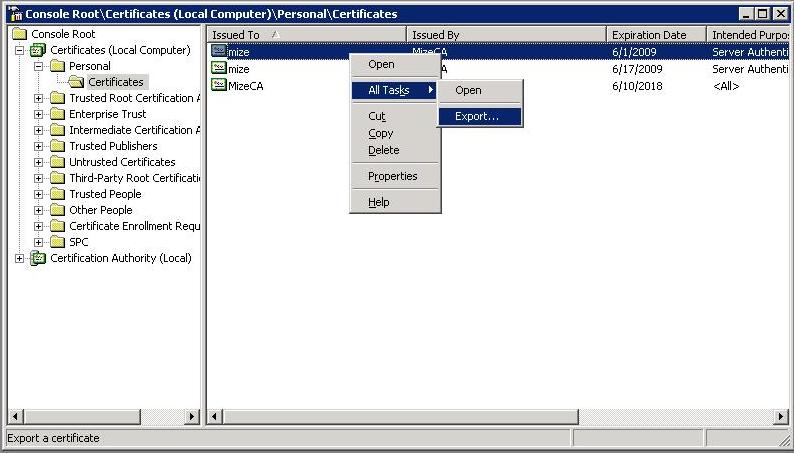The image size is (794, 453).
Task: Click the Console Root folder icon
Action: pos(19,34)
